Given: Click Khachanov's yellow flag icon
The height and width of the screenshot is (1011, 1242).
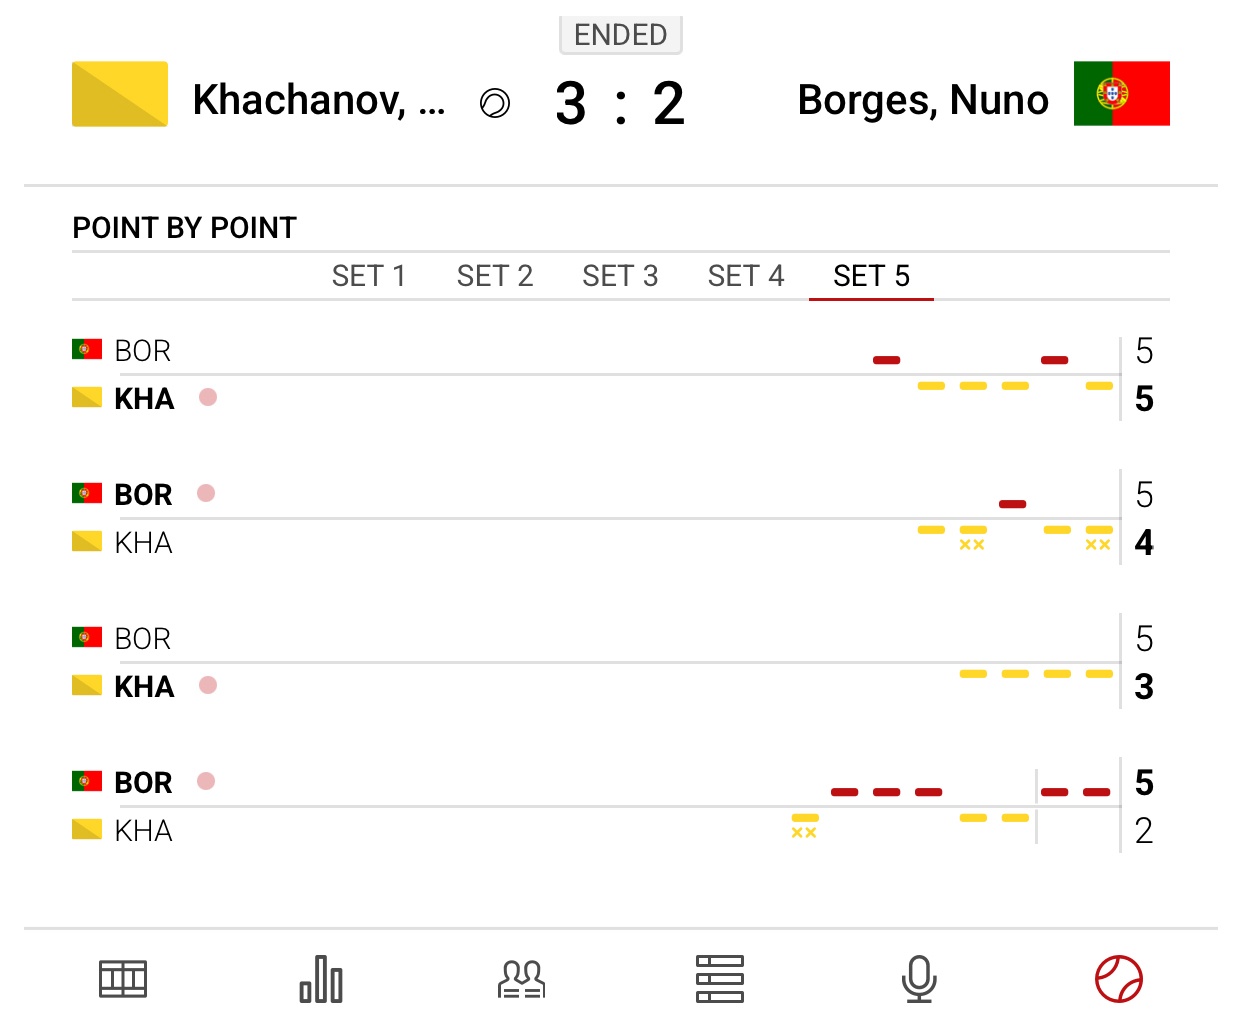Looking at the screenshot, I should [x=120, y=94].
